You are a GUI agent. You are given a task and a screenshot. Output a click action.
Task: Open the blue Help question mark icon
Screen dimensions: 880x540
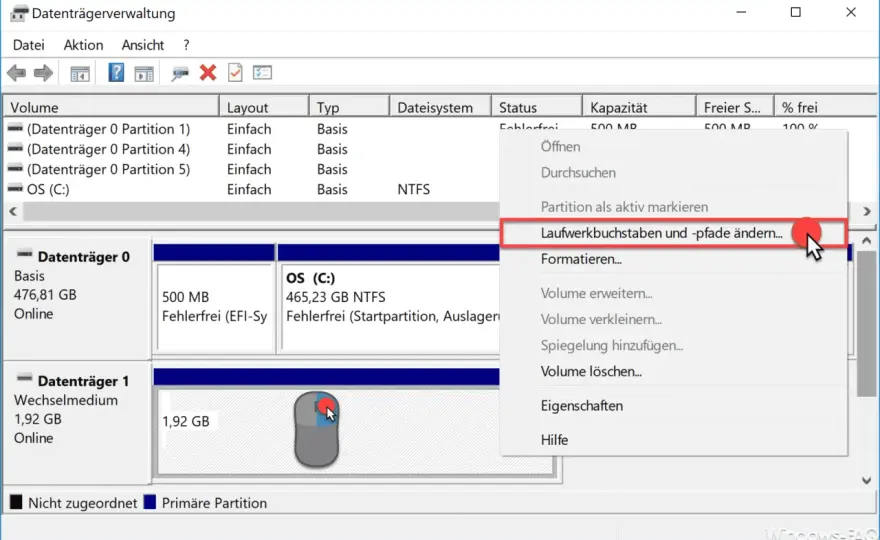116,72
